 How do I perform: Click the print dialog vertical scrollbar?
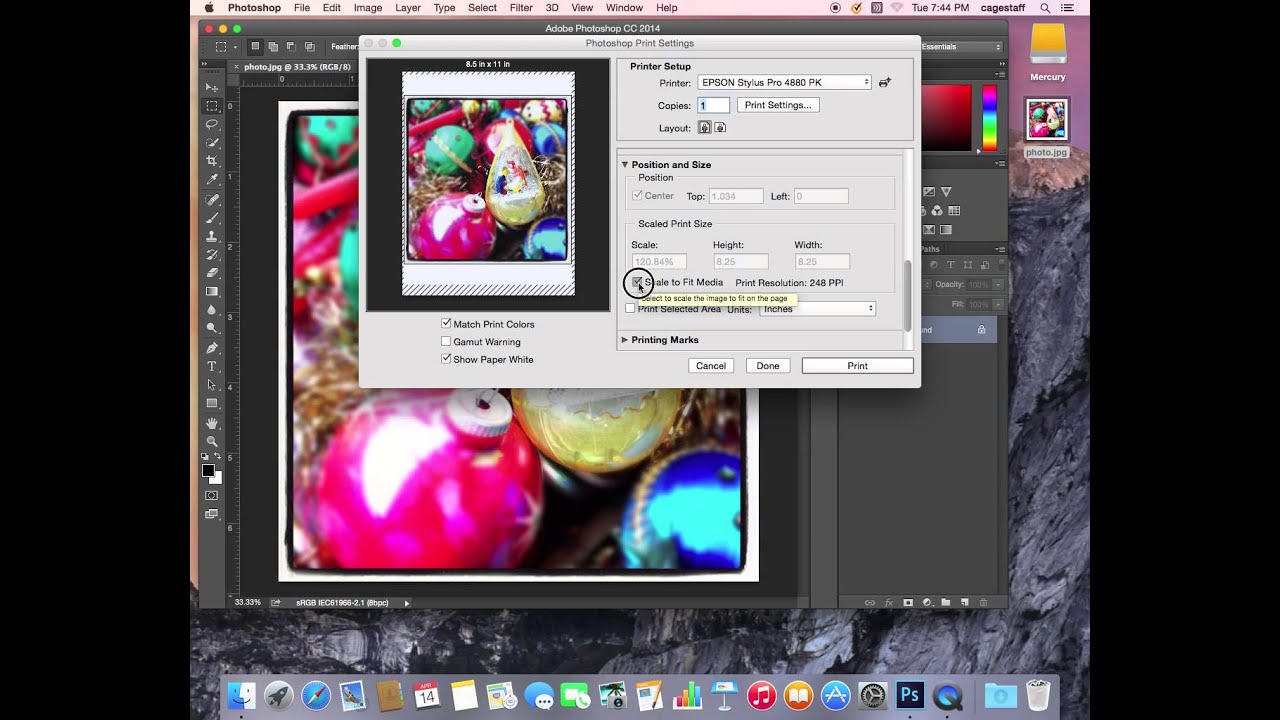[908, 295]
